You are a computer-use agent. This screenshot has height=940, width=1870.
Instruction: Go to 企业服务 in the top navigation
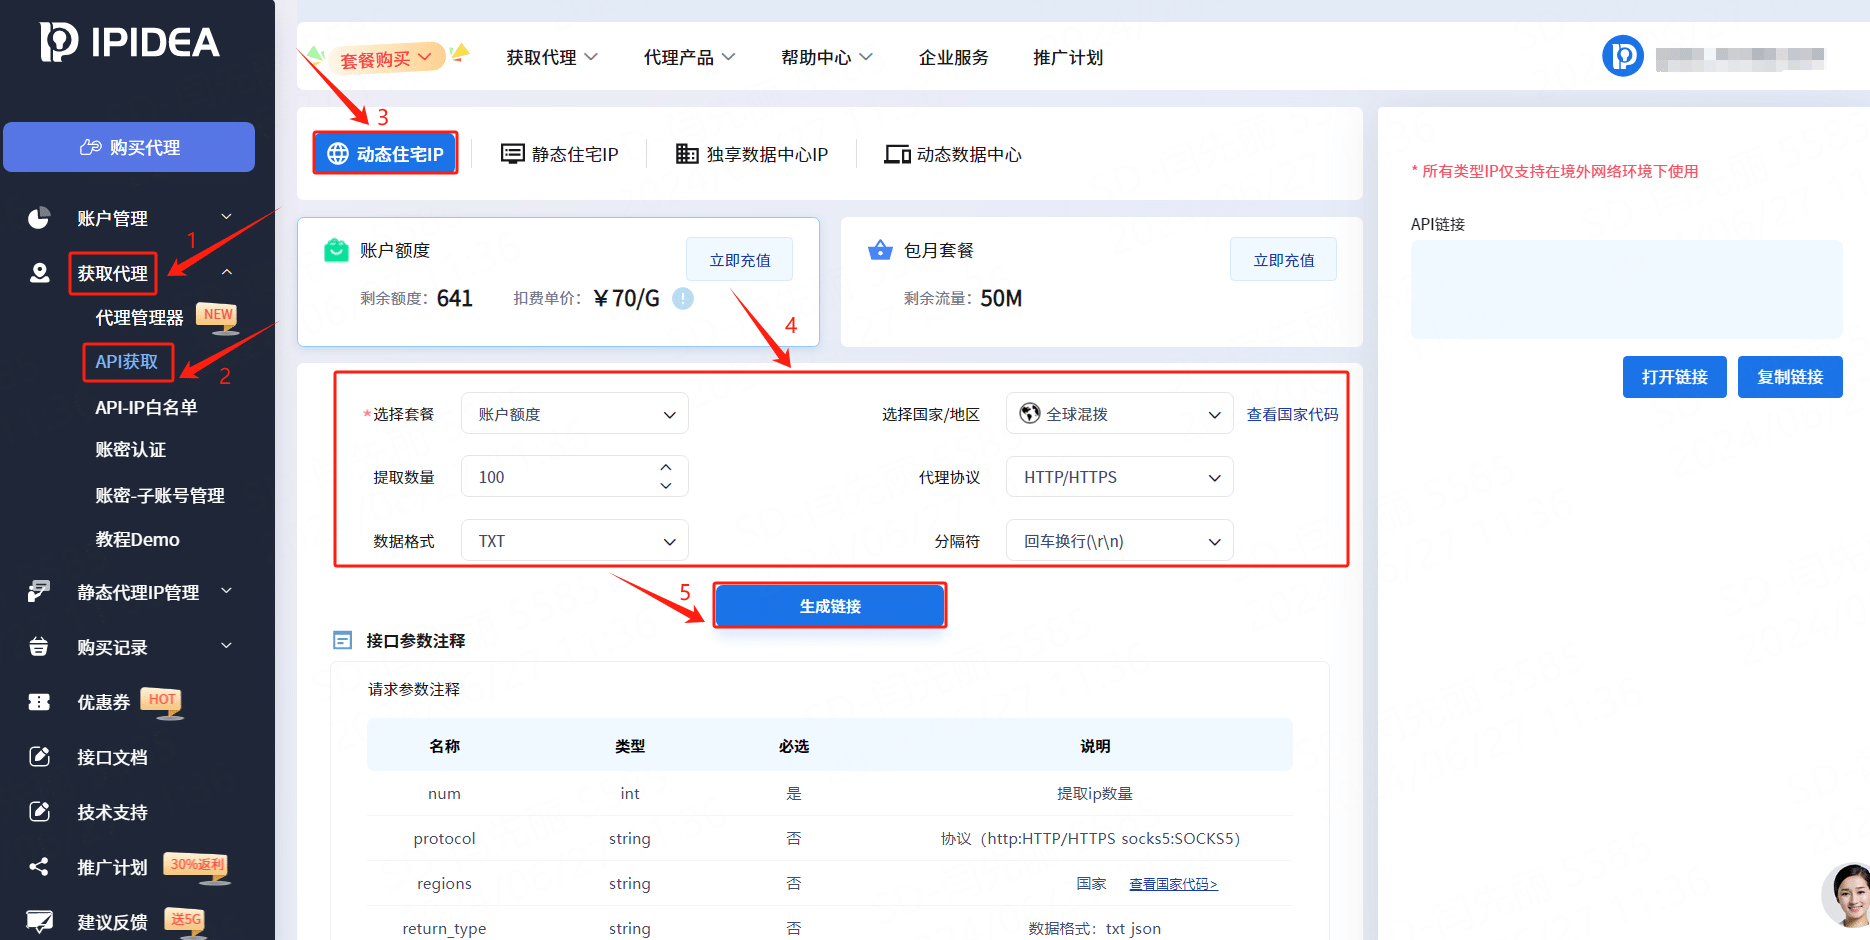(954, 58)
